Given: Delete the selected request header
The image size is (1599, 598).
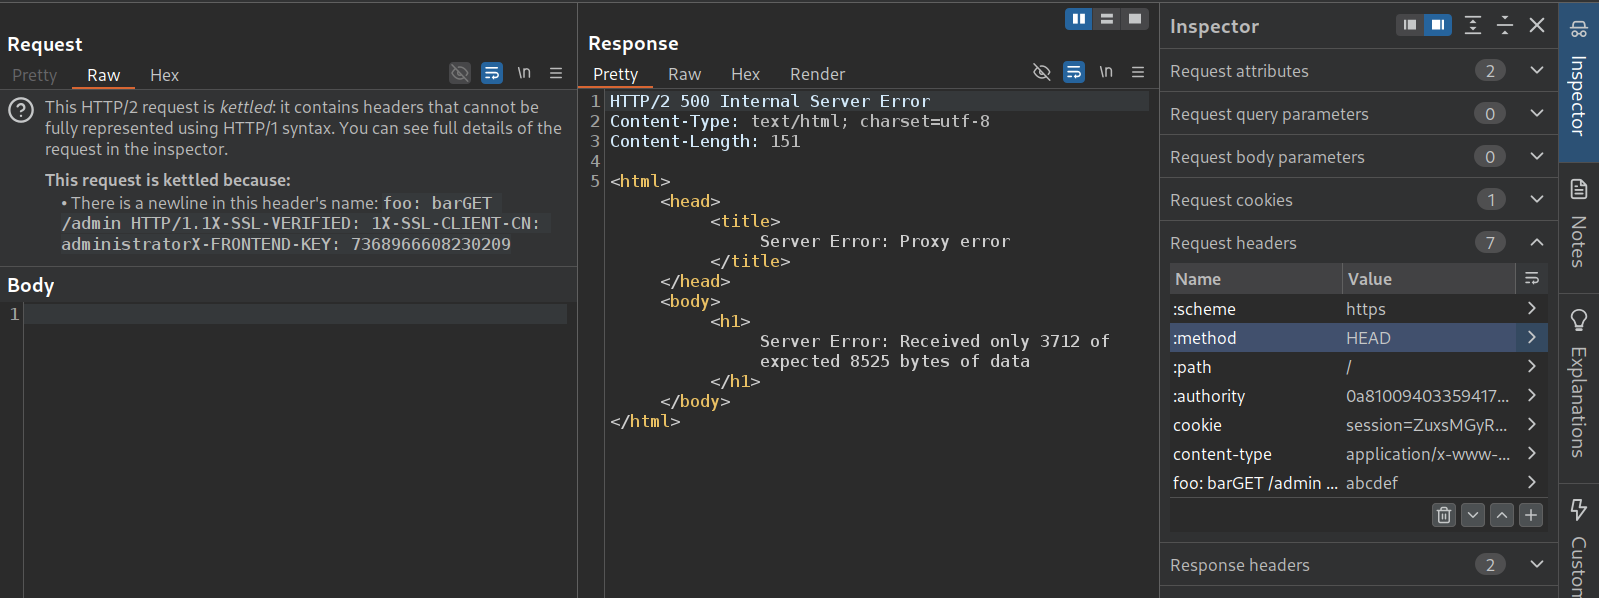Looking at the screenshot, I should (1443, 515).
